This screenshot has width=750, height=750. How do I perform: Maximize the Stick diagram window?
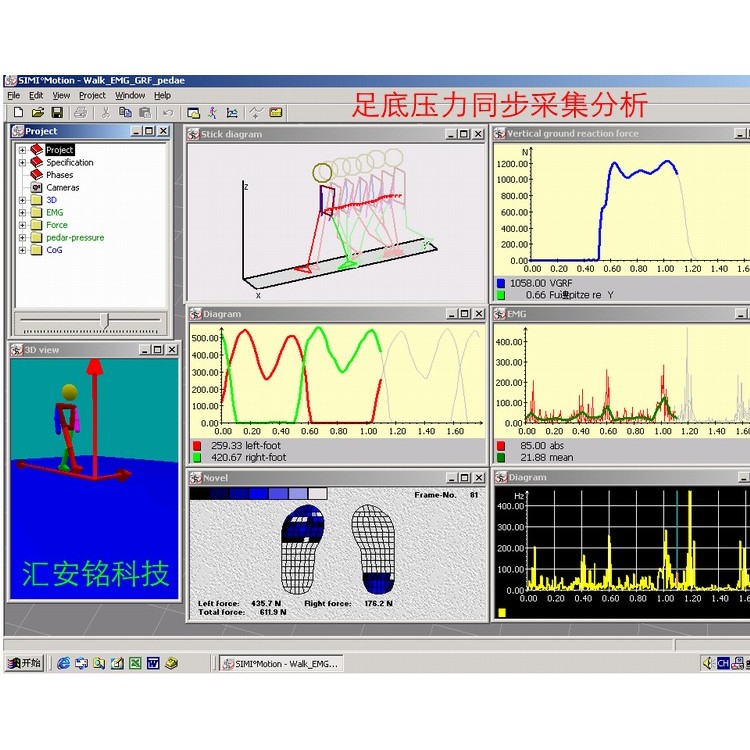click(464, 134)
